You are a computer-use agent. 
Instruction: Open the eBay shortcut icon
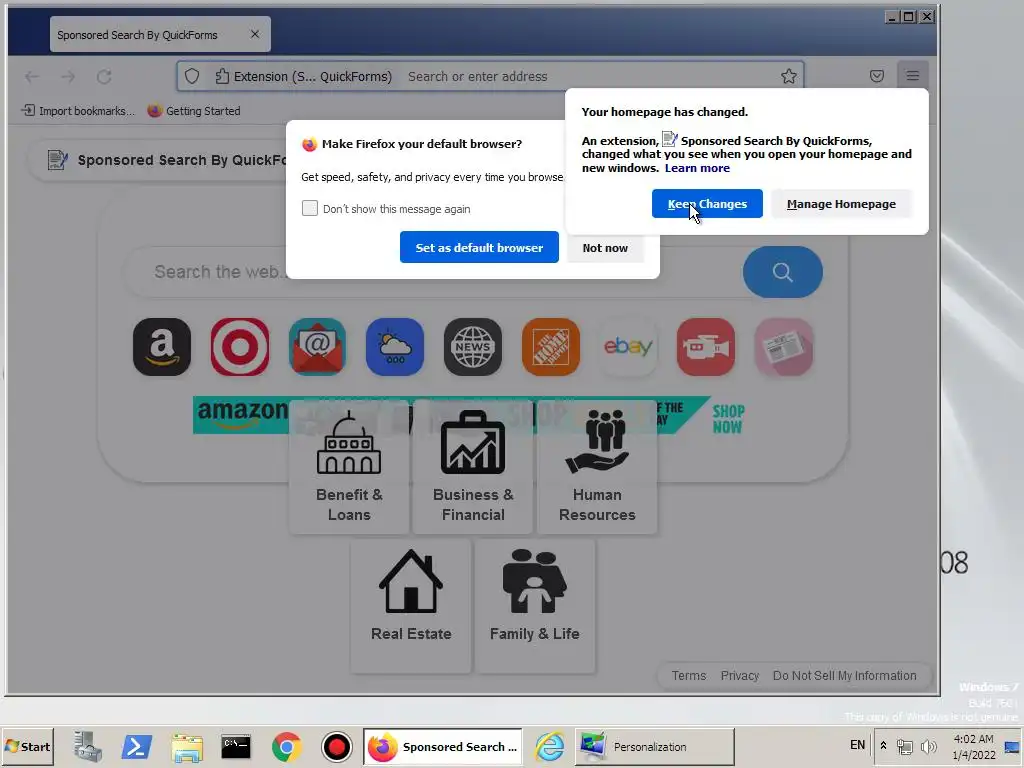point(628,347)
